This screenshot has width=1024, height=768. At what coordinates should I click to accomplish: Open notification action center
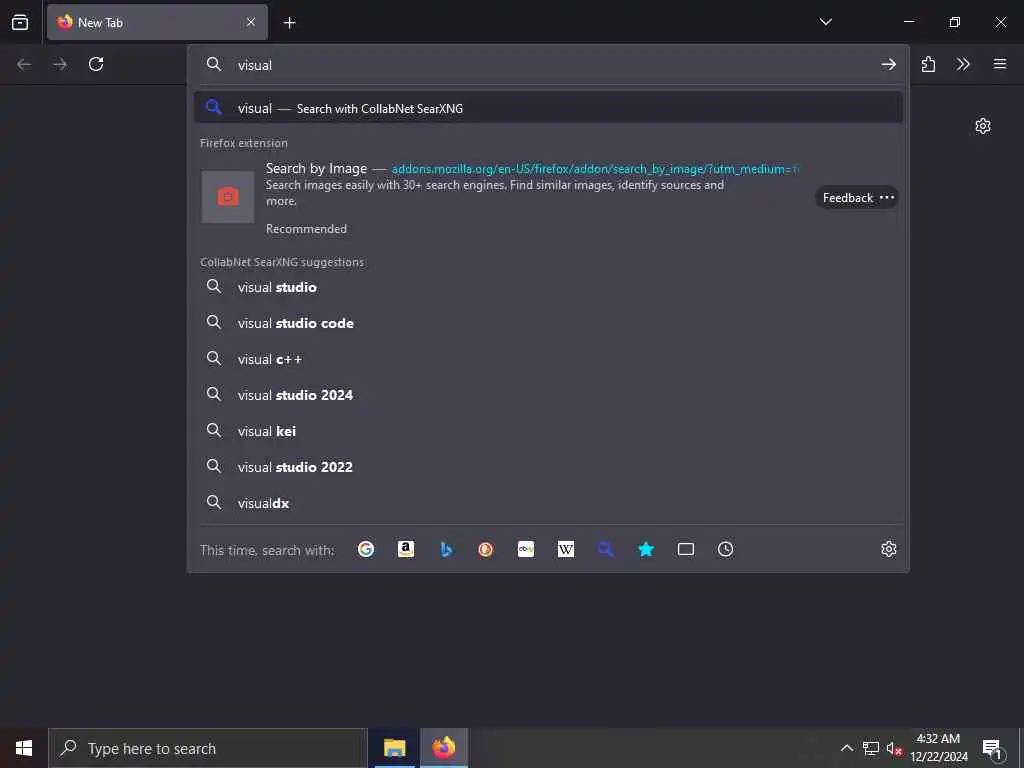[993, 749]
